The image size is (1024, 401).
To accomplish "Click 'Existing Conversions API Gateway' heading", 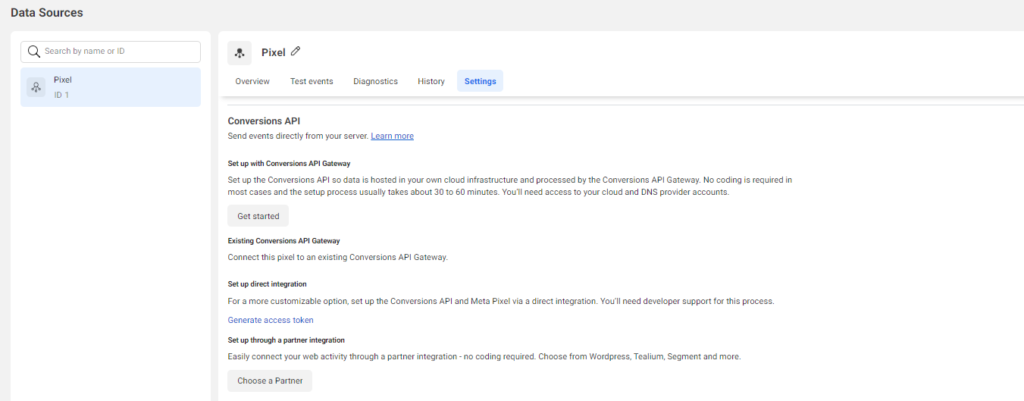I will pyautogui.click(x=283, y=241).
